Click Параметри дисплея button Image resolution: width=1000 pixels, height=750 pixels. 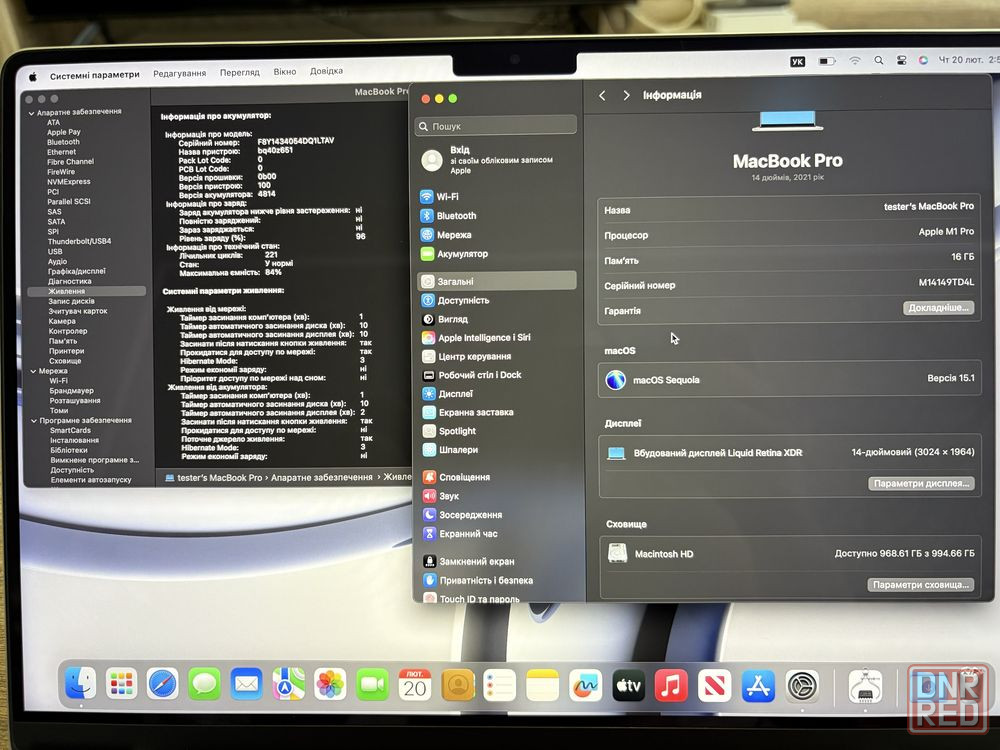[x=921, y=483]
